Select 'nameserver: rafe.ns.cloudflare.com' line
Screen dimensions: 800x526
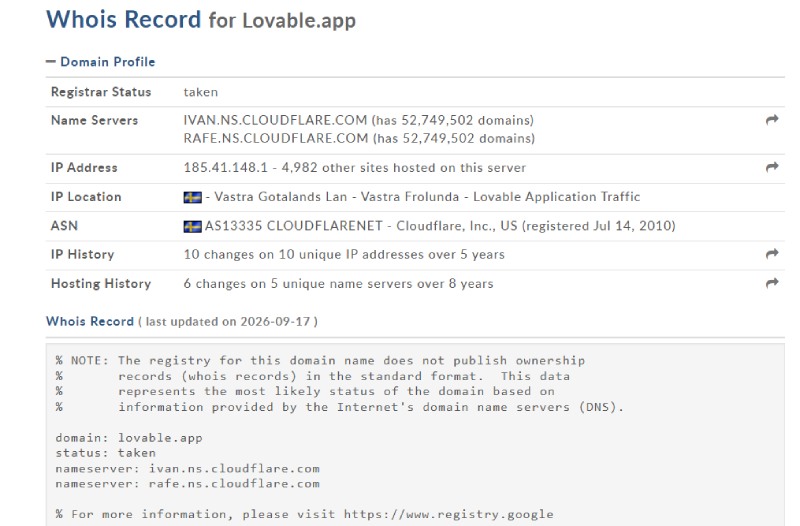click(x=187, y=484)
